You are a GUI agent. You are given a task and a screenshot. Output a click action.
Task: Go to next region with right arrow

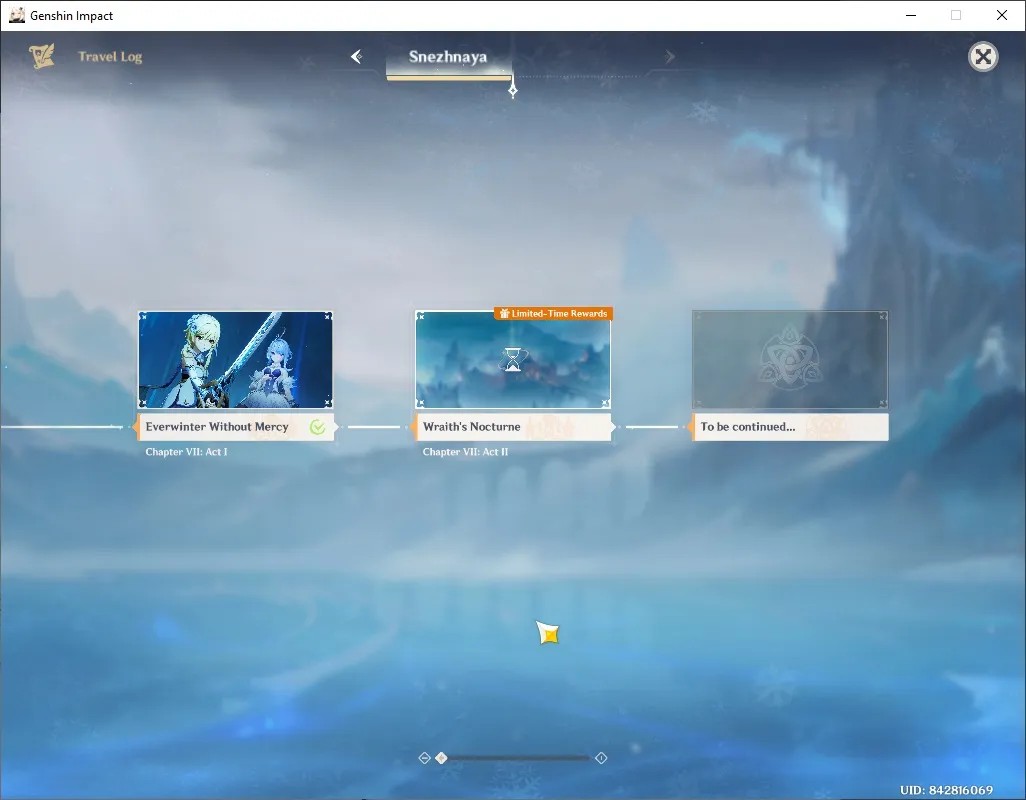[x=669, y=57]
